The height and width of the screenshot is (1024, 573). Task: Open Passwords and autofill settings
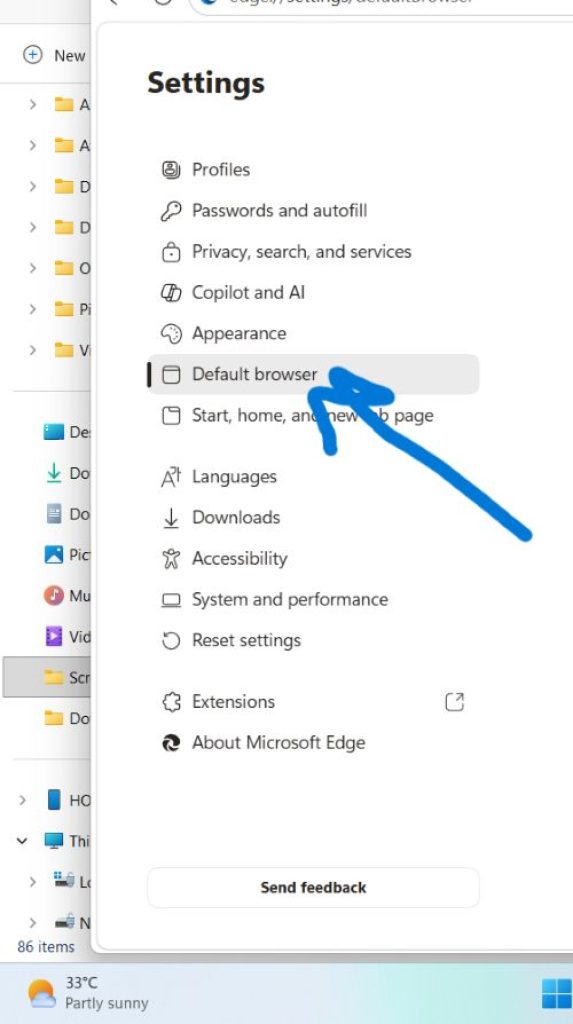313,211
